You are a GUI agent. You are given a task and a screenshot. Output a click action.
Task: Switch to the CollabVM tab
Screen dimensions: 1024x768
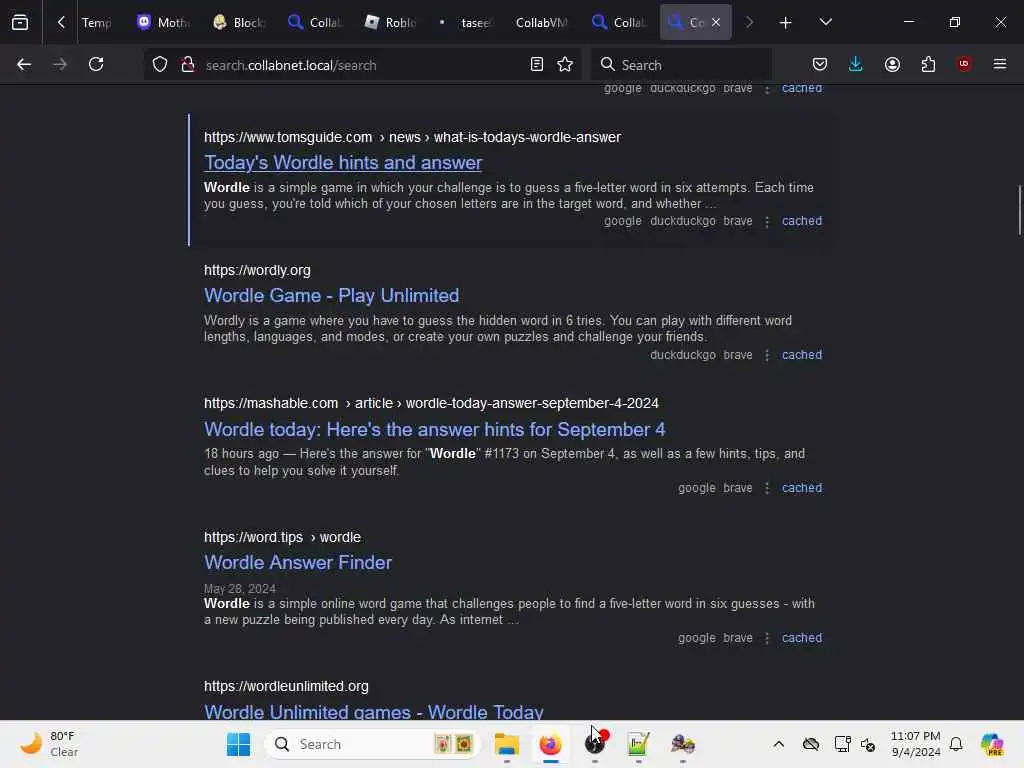pyautogui.click(x=541, y=23)
